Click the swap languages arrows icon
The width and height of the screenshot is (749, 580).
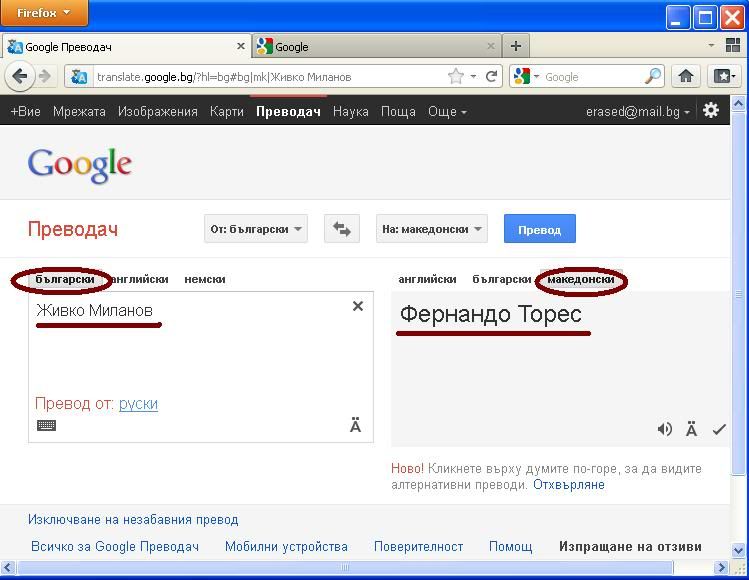tap(342, 229)
